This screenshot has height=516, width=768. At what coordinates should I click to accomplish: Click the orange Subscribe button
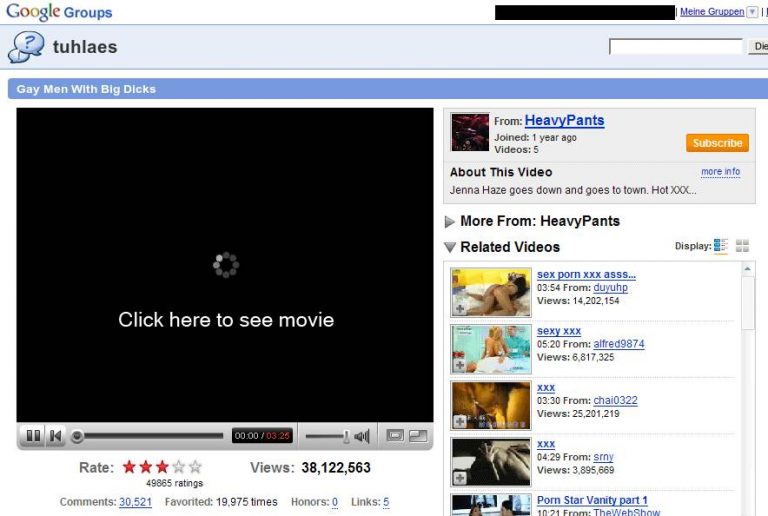point(717,143)
